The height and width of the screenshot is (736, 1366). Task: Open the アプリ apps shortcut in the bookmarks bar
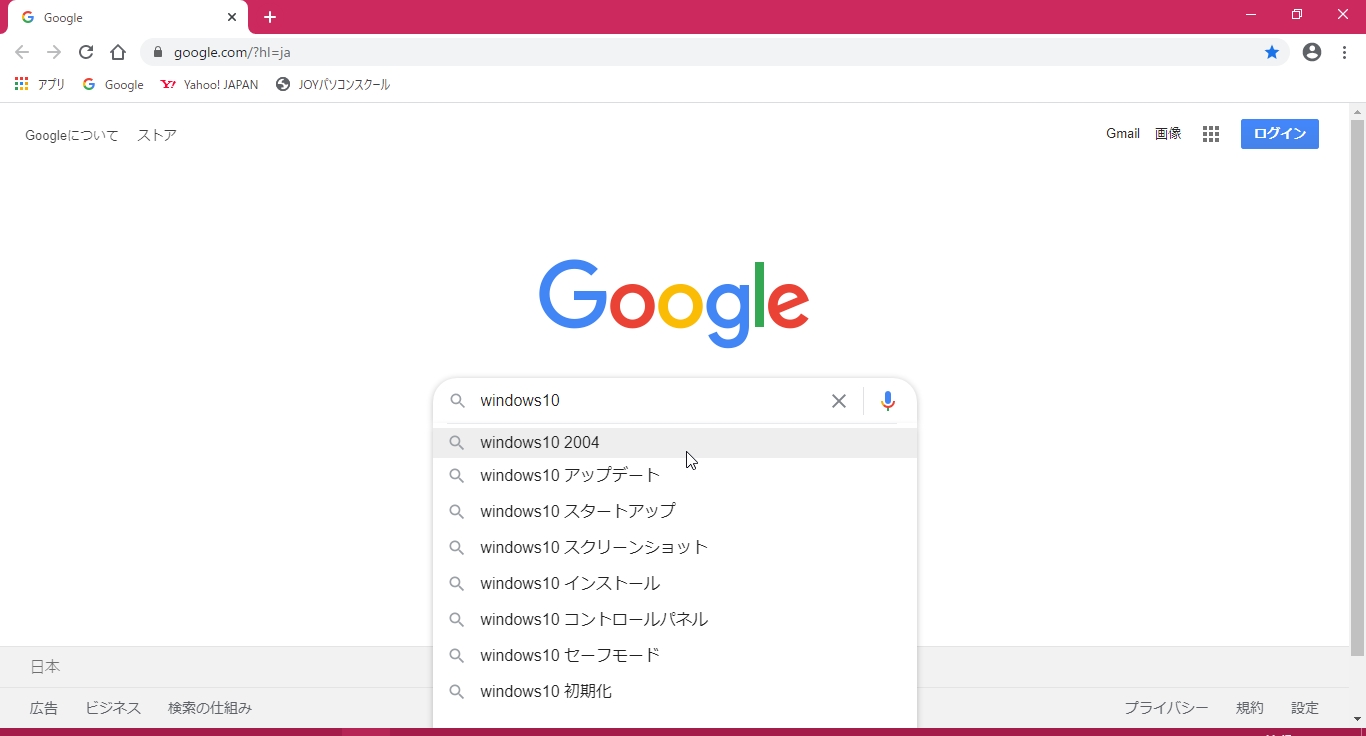40,85
